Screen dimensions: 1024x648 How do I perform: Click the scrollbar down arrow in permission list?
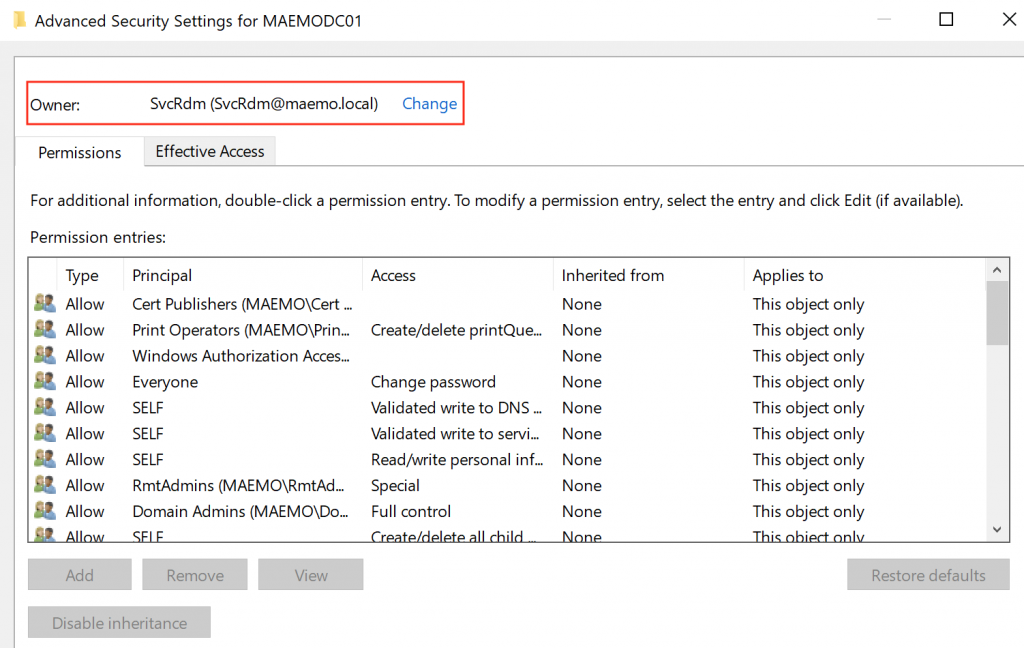[996, 530]
